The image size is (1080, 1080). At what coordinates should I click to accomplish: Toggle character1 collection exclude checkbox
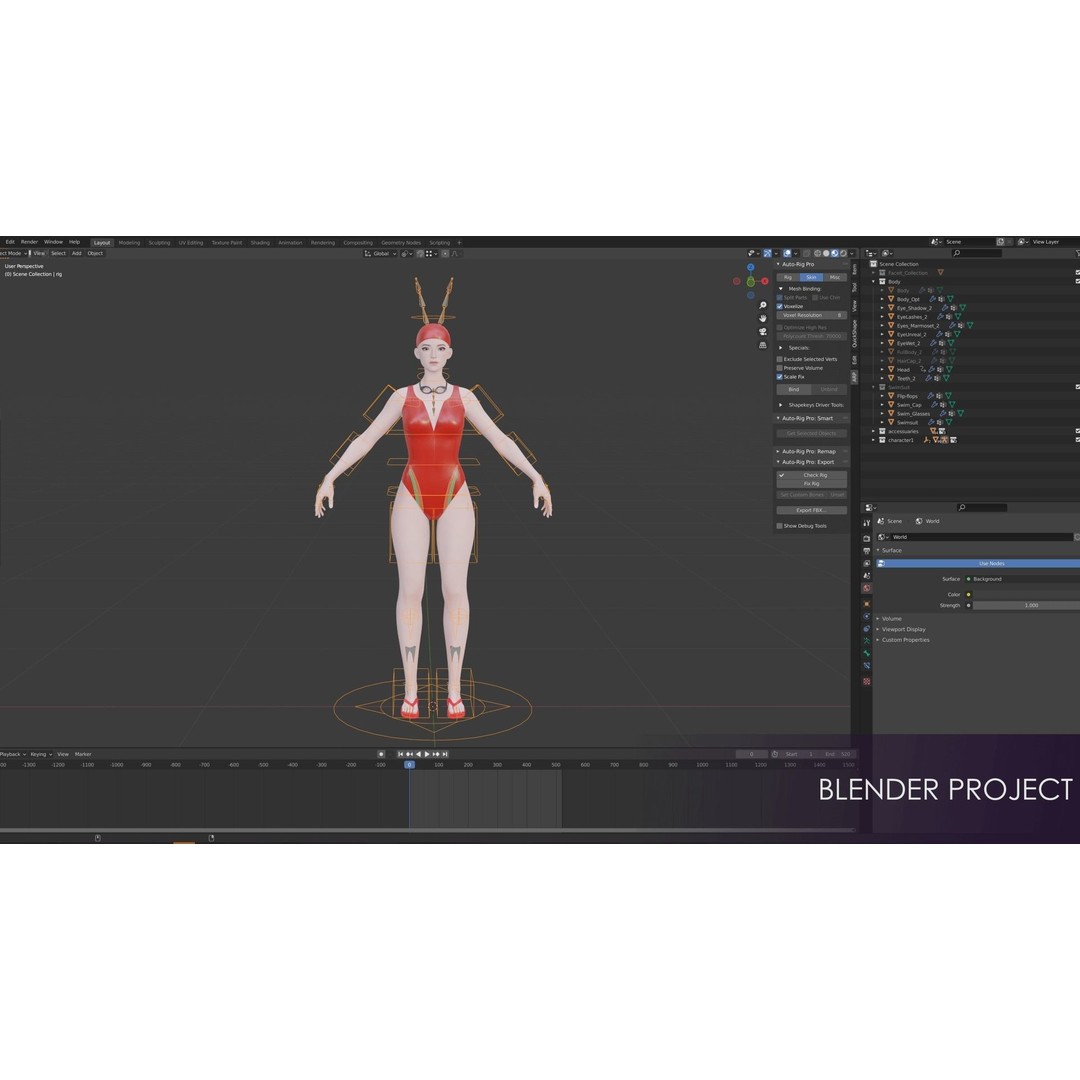(x=1077, y=439)
